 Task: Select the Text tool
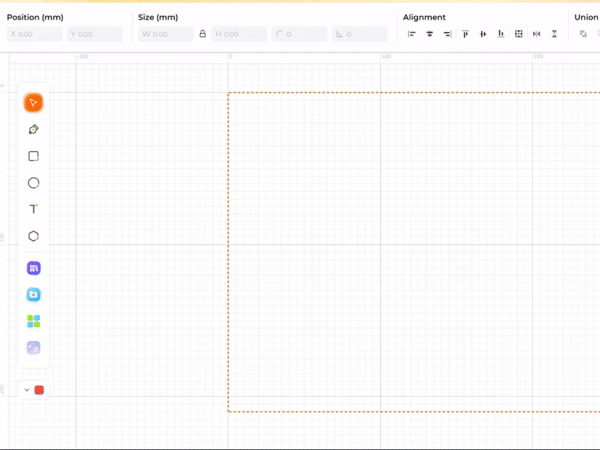[x=33, y=209]
